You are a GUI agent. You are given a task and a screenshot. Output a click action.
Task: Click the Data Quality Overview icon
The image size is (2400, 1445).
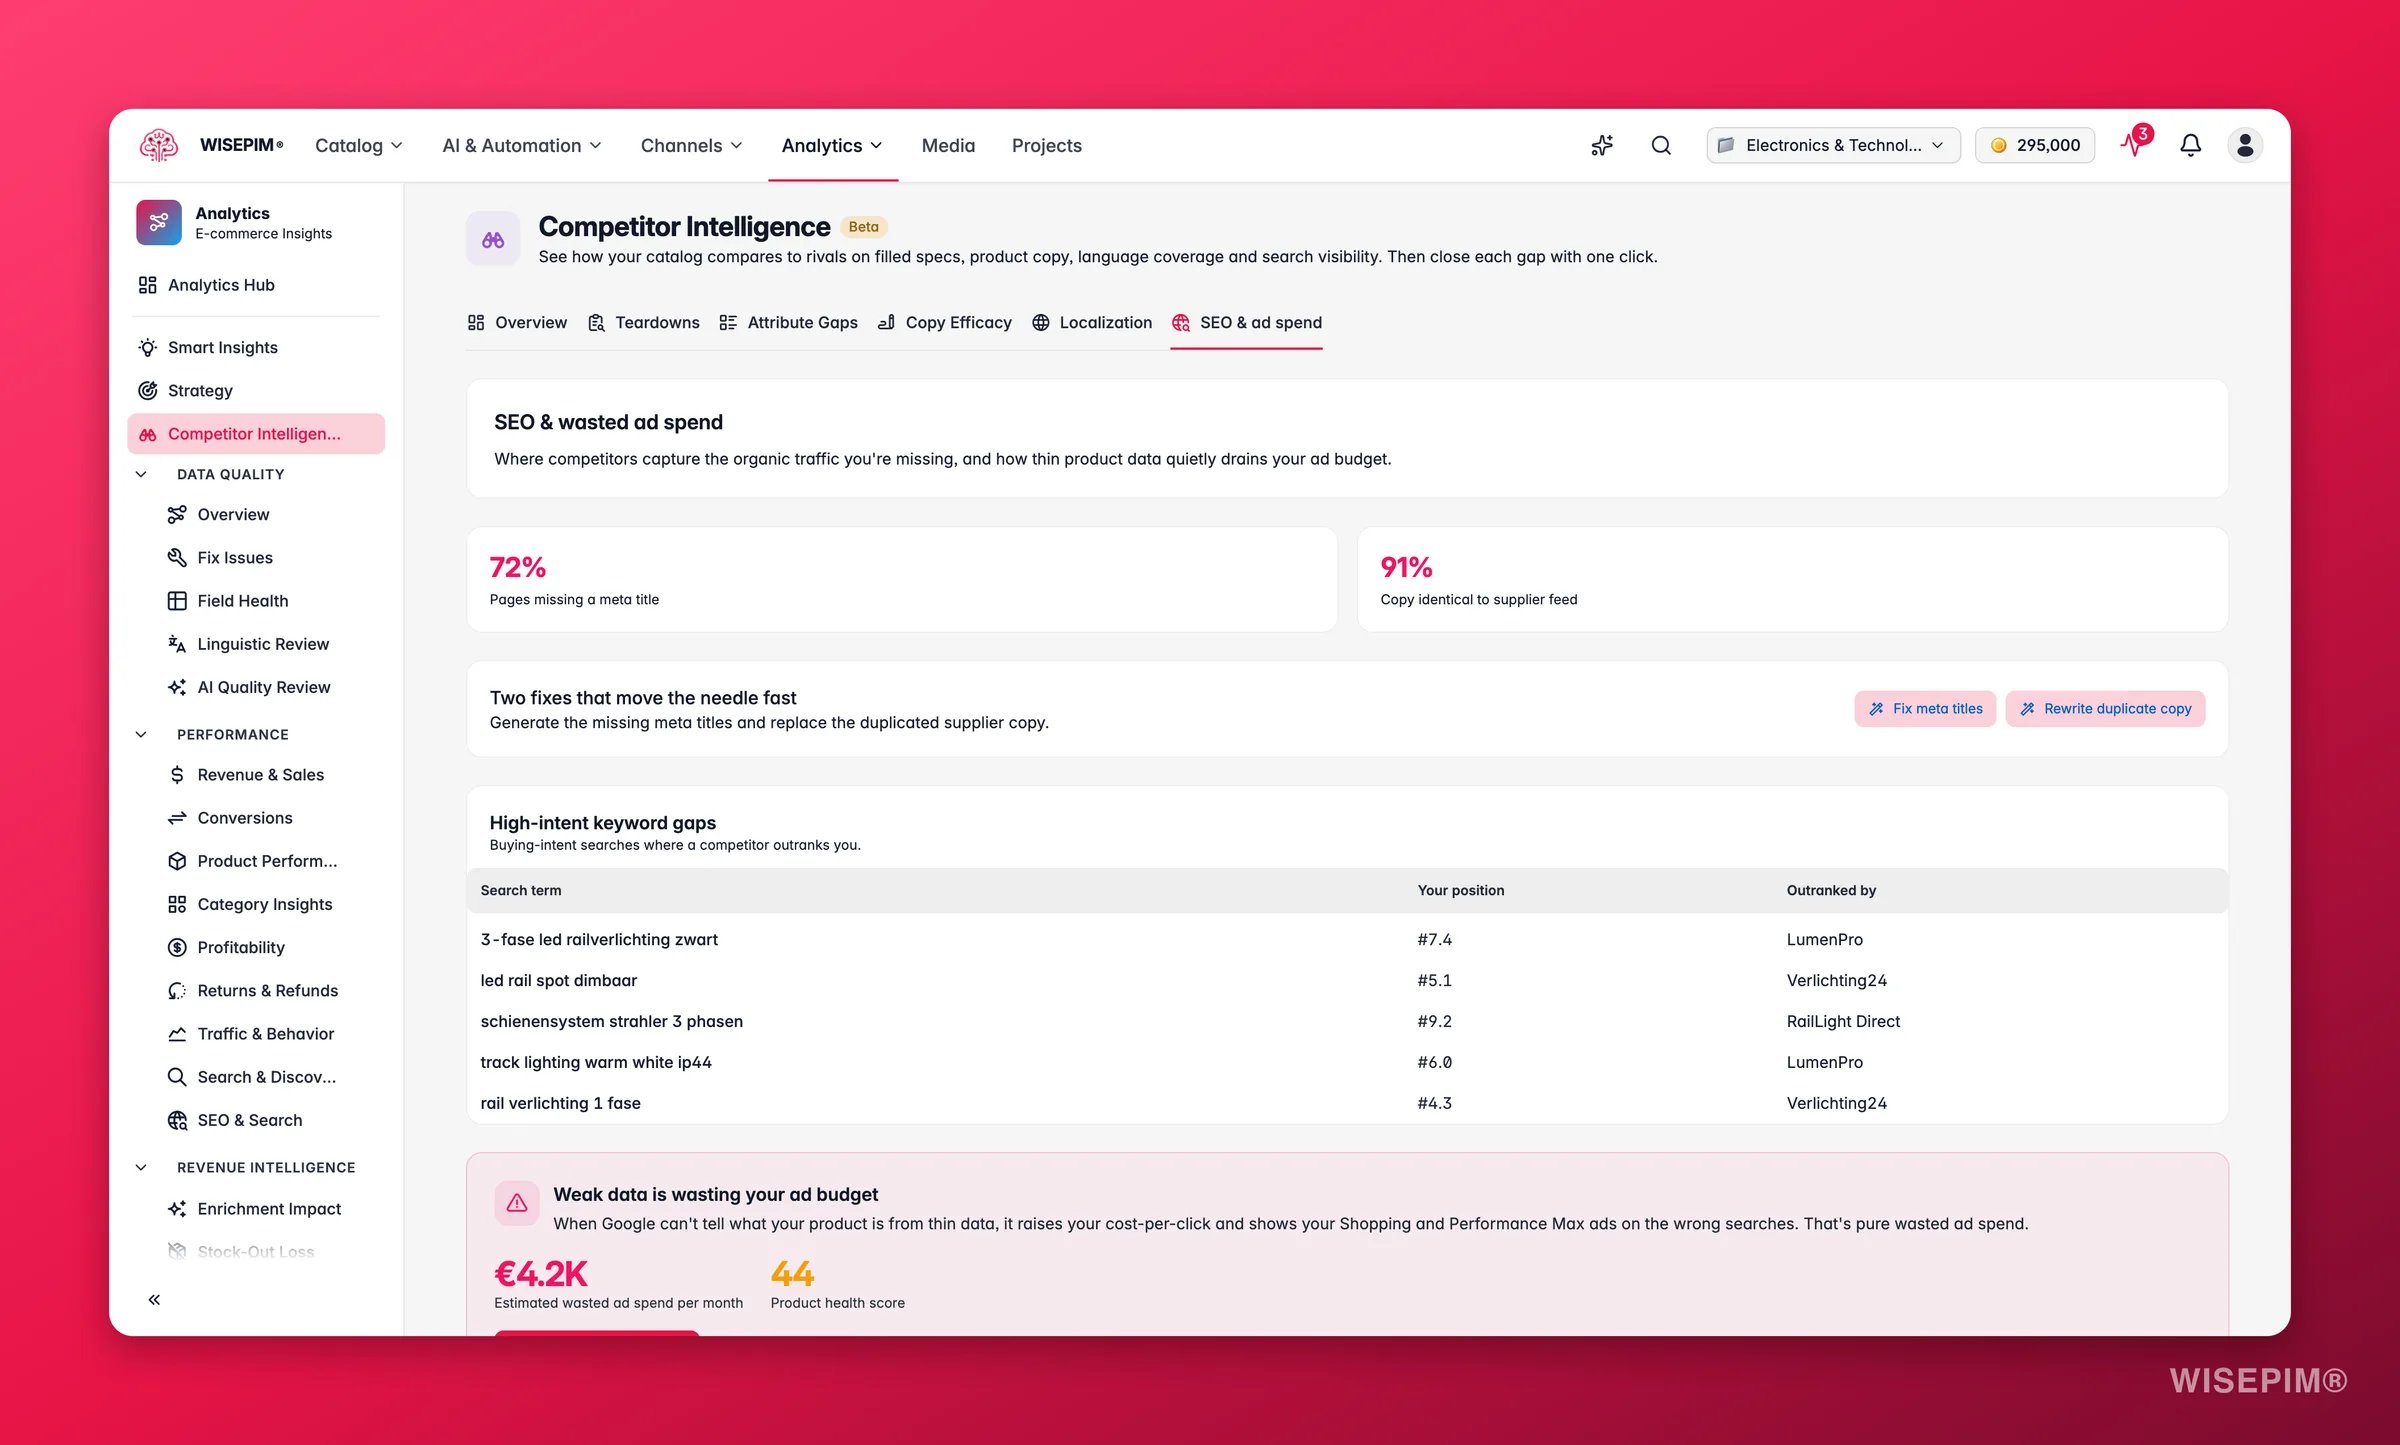177,514
